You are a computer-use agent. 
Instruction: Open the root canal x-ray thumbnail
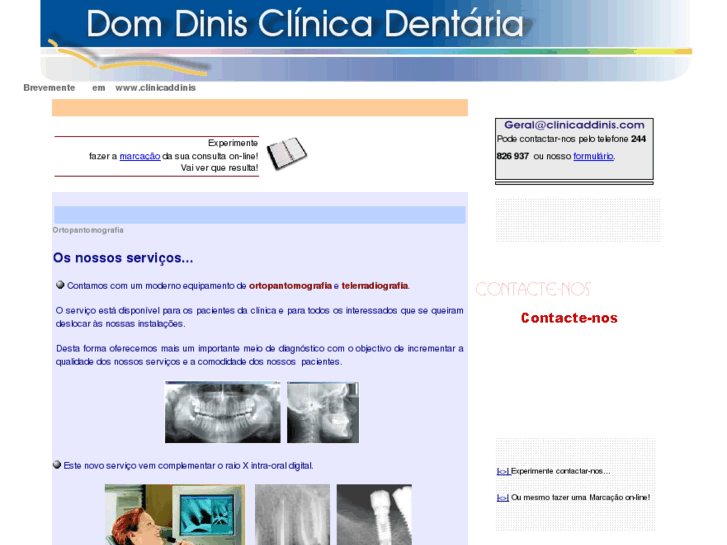[292, 514]
